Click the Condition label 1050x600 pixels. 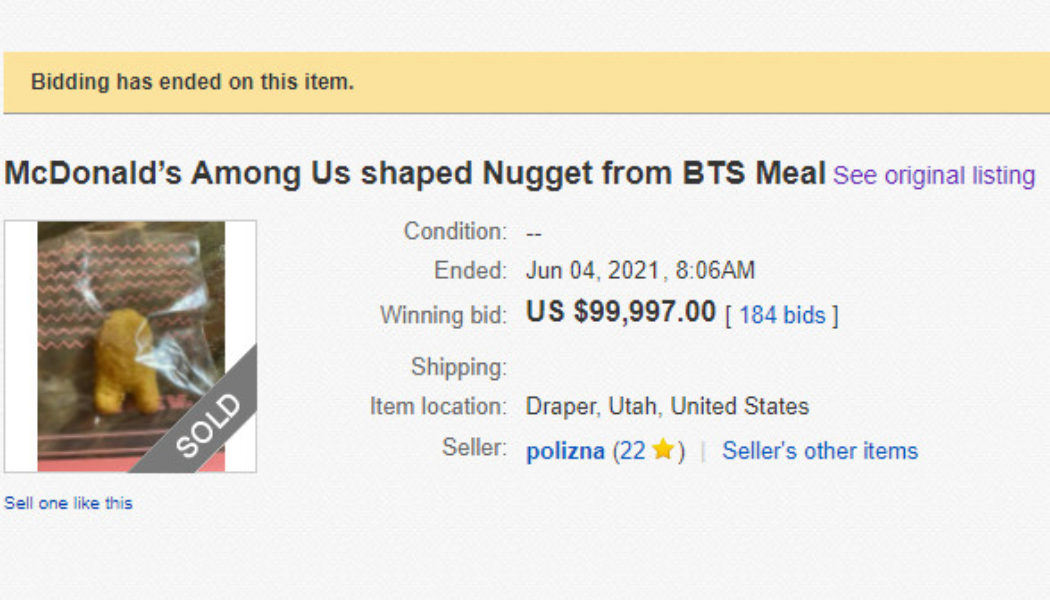[455, 231]
